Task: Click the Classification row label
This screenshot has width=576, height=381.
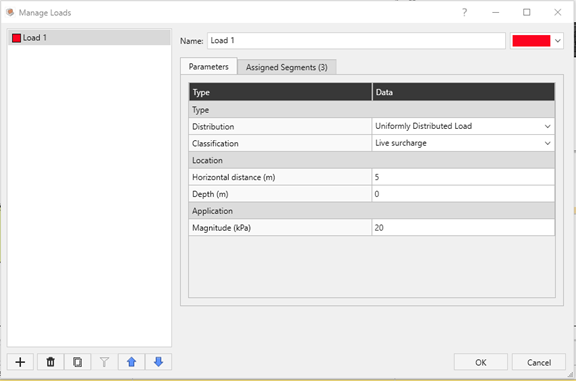Action: click(x=215, y=143)
